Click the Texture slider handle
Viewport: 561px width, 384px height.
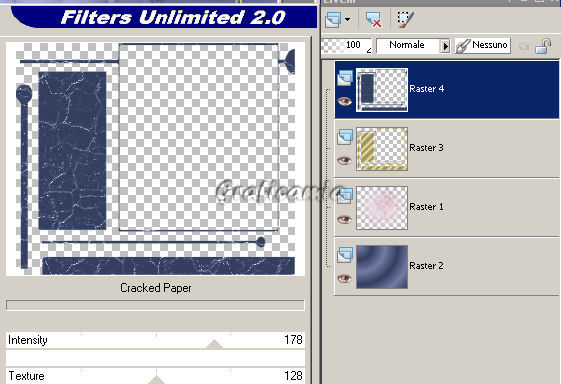click(156, 380)
